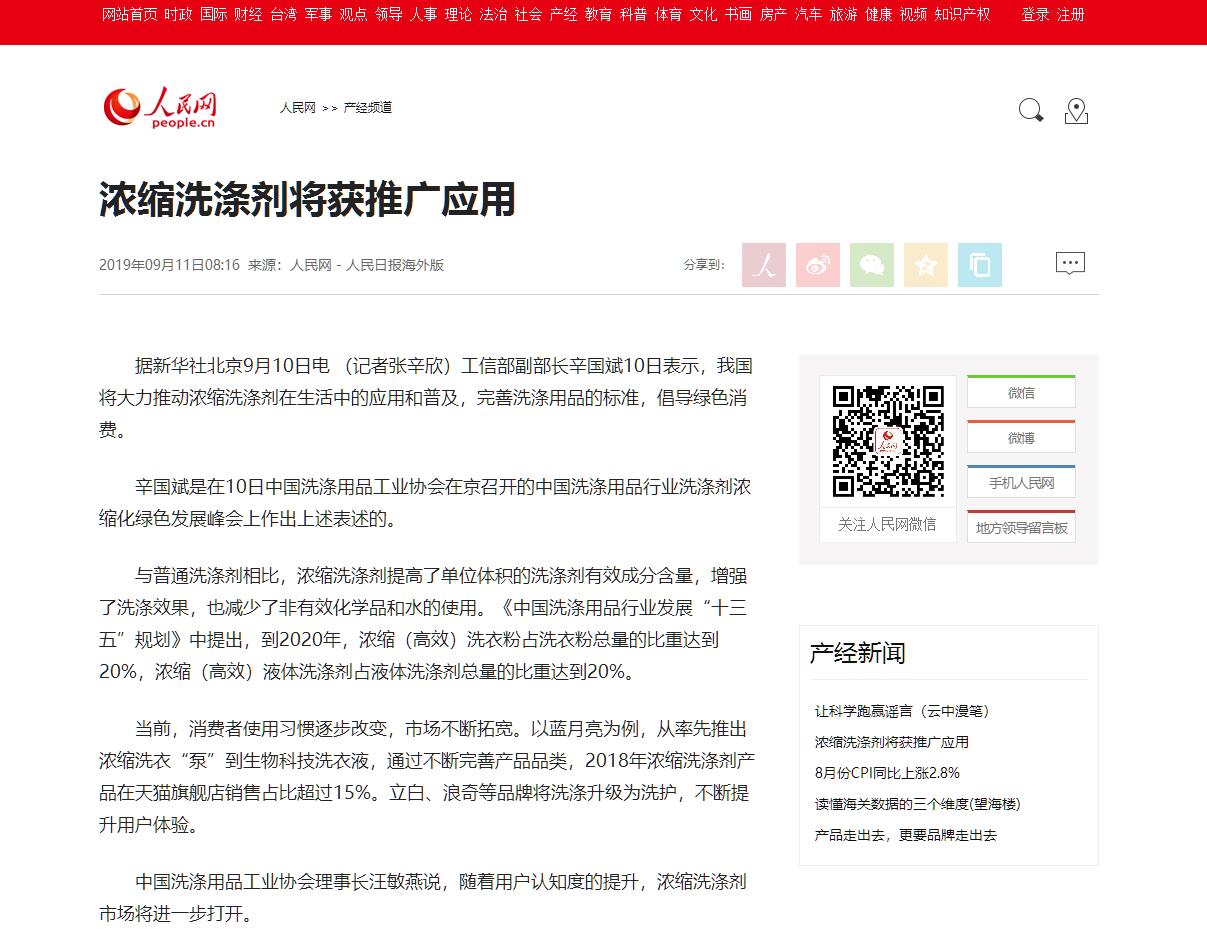Open 网站首页 in top navigation
Screen dimensions: 1207x929
[x=130, y=15]
